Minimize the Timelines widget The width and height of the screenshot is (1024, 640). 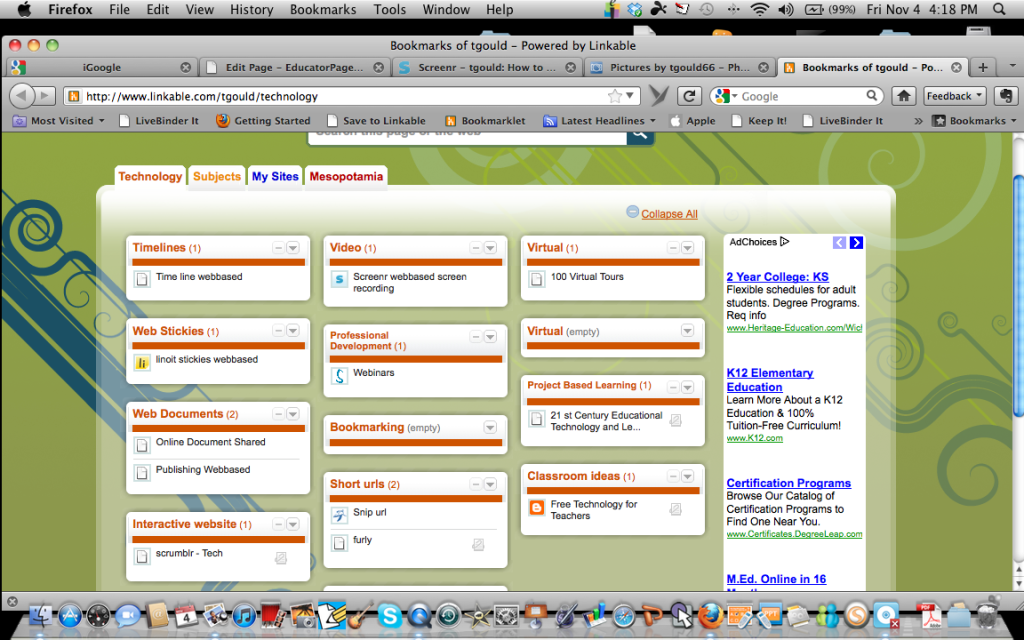278,248
